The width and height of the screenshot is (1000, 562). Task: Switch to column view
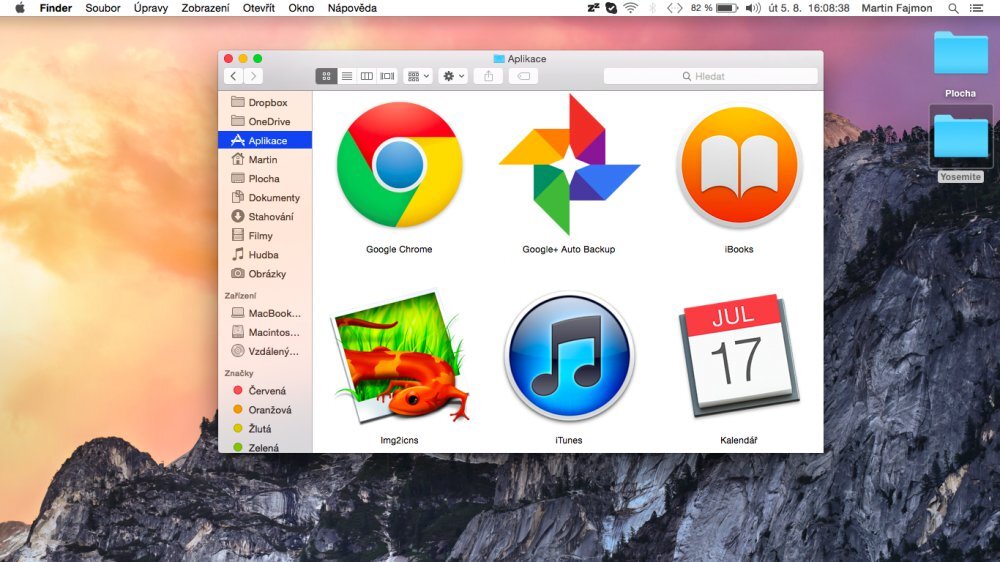pos(367,76)
